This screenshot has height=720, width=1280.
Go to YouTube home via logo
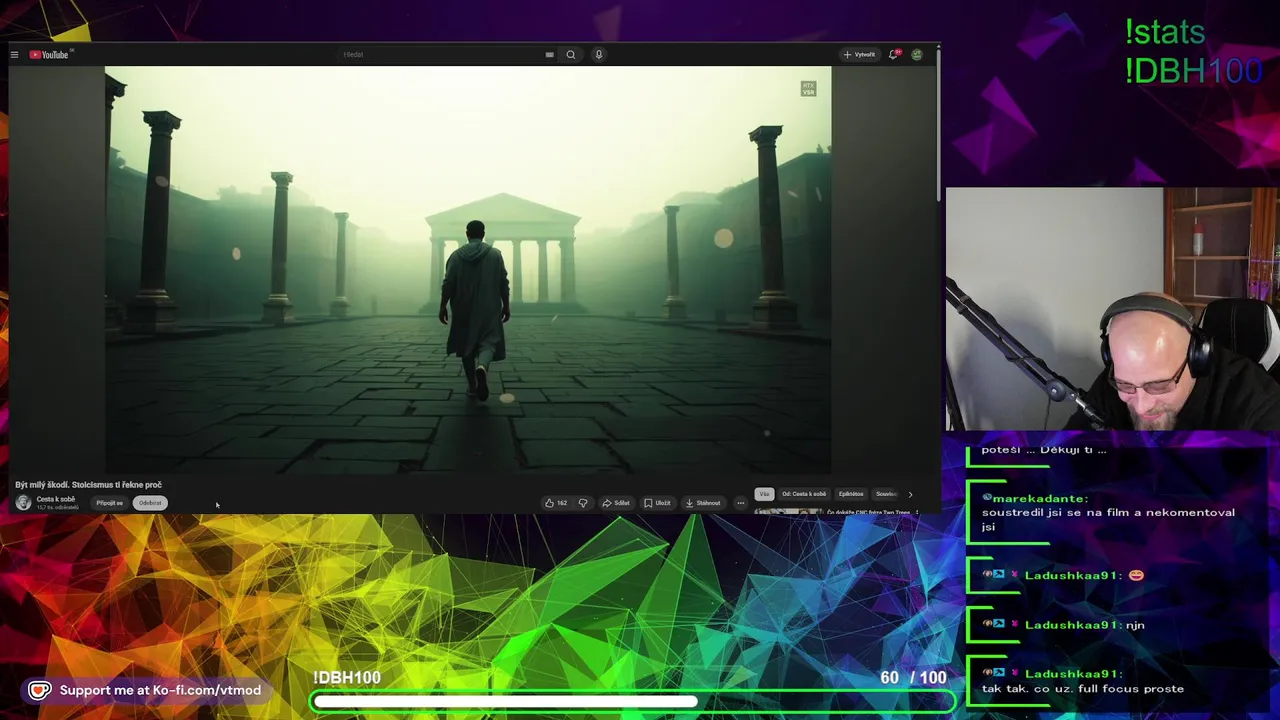(x=50, y=55)
